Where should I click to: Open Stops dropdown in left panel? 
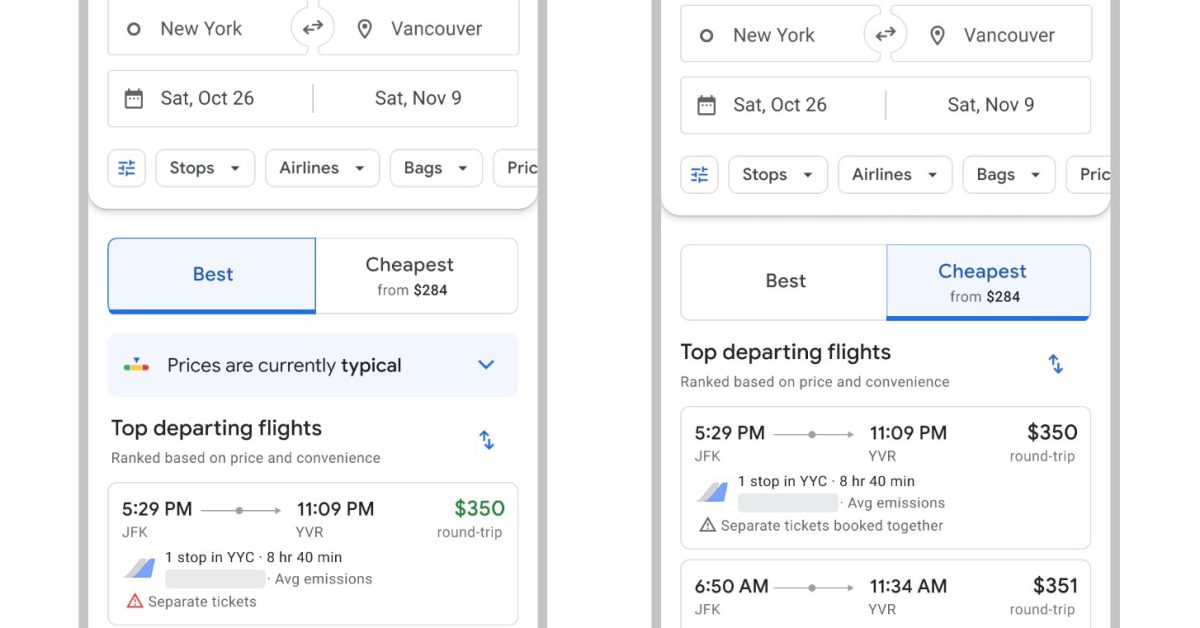205,168
